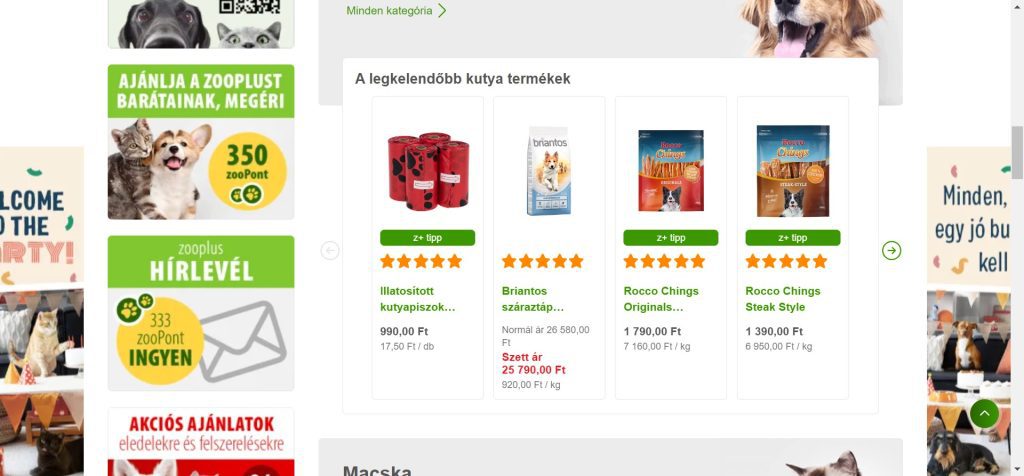Click the previous arrow on product carousel
Image resolution: width=1024 pixels, height=476 pixels.
(330, 251)
